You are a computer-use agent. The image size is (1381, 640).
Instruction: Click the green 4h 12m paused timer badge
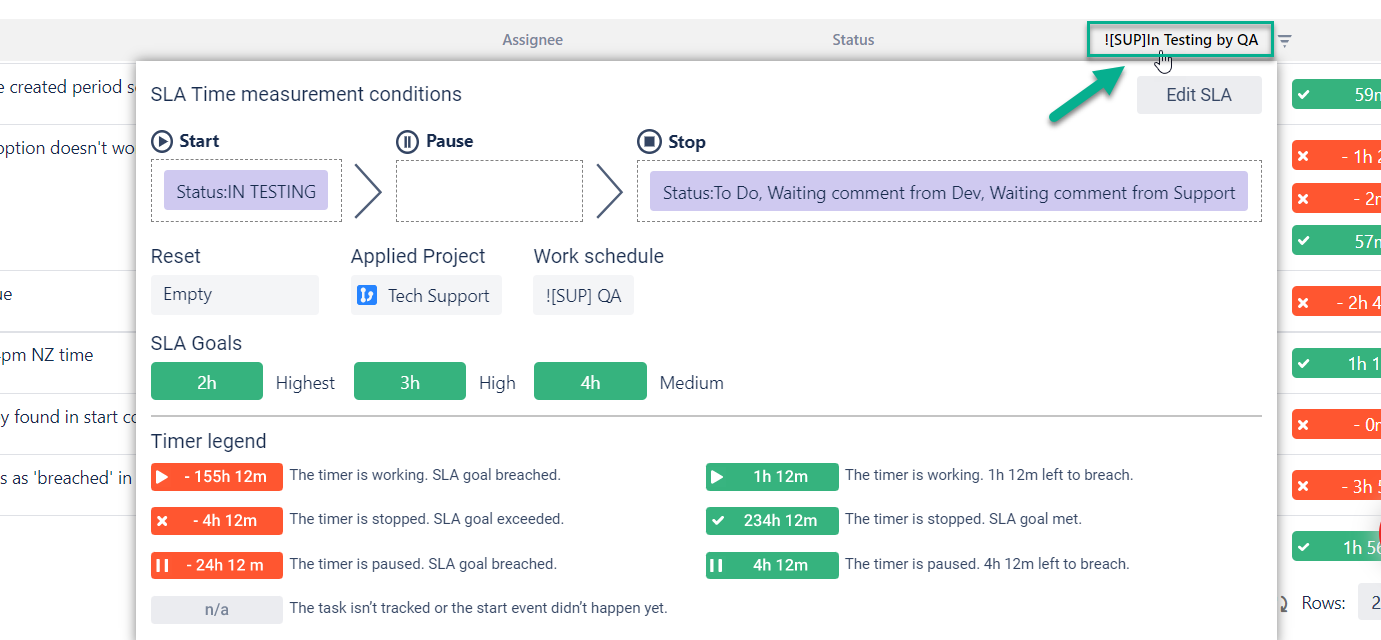(771, 565)
